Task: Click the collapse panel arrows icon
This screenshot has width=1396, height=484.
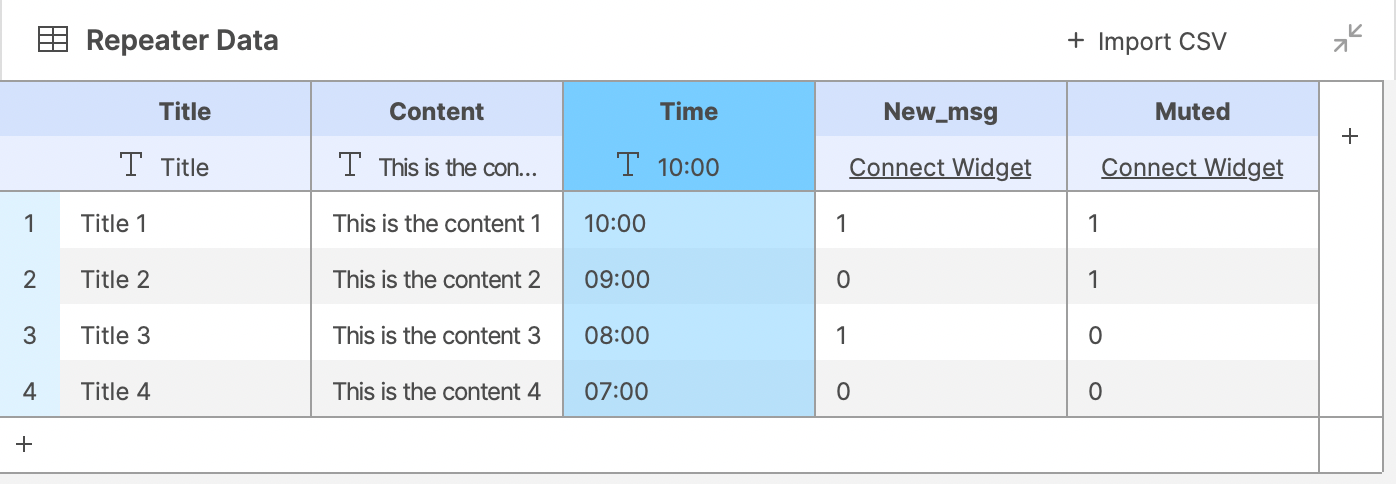Action: coord(1348,39)
